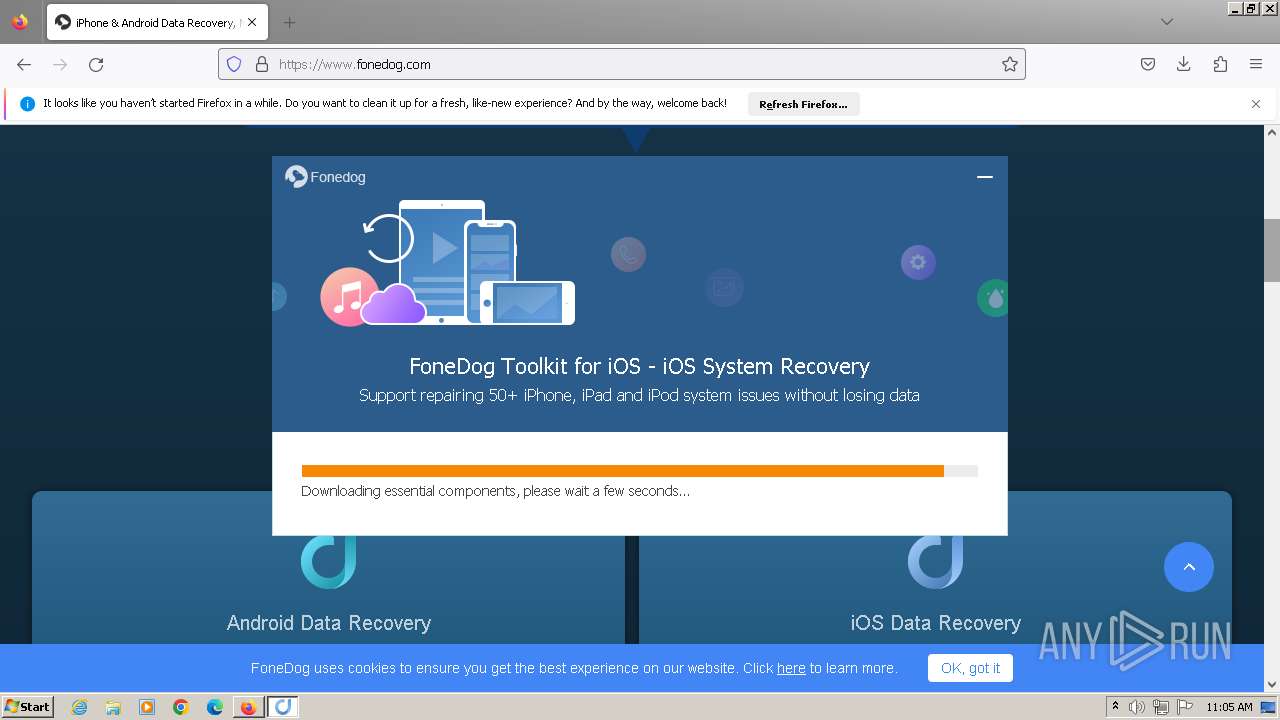Show hidden tray icons arrow
This screenshot has width=1280, height=720.
click(x=1116, y=706)
